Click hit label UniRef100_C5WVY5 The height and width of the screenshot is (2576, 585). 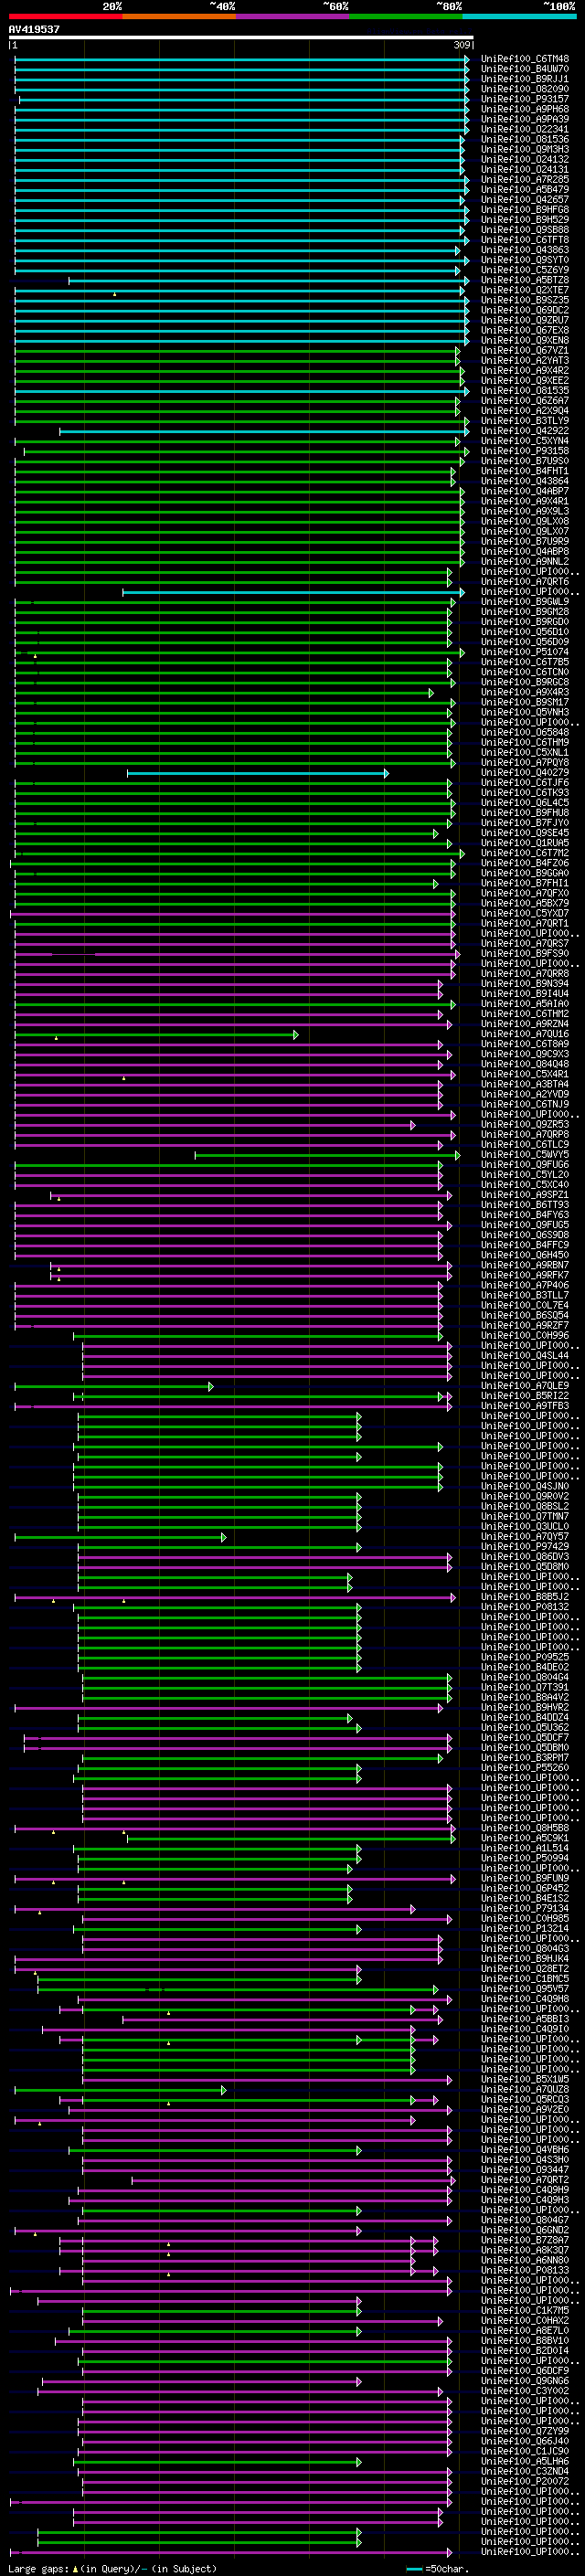[x=525, y=1155]
